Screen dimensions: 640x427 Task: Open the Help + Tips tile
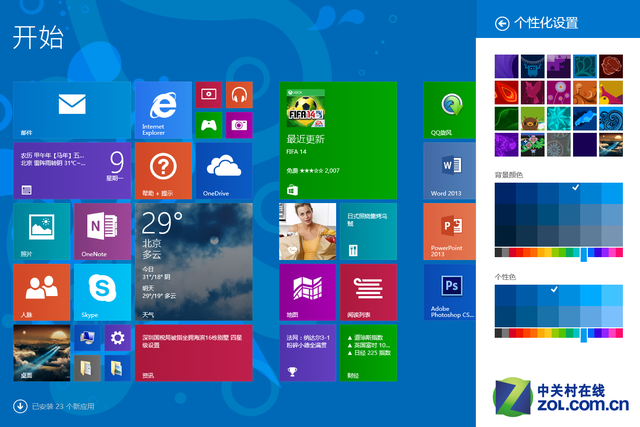[163, 171]
